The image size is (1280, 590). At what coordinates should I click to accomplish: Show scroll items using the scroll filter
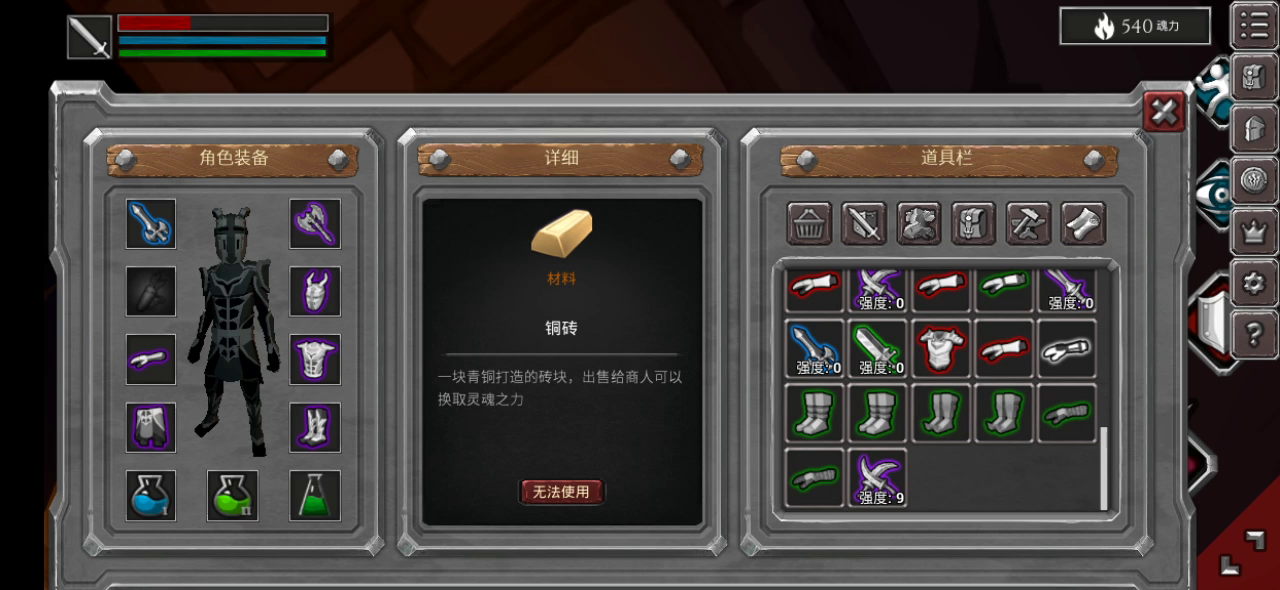[x=1083, y=224]
